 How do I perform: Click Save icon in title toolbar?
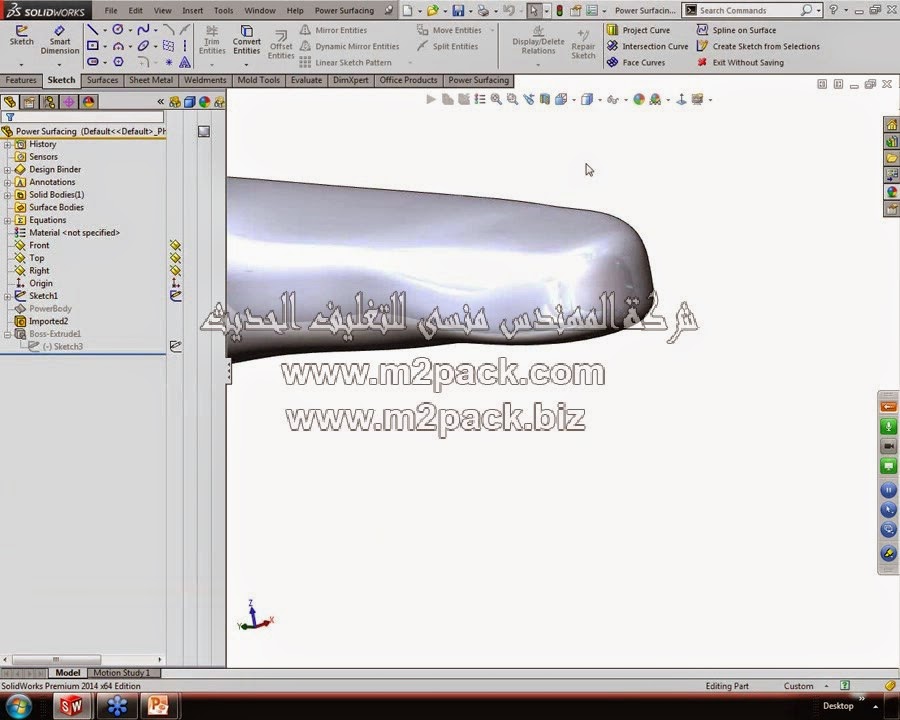tap(458, 10)
